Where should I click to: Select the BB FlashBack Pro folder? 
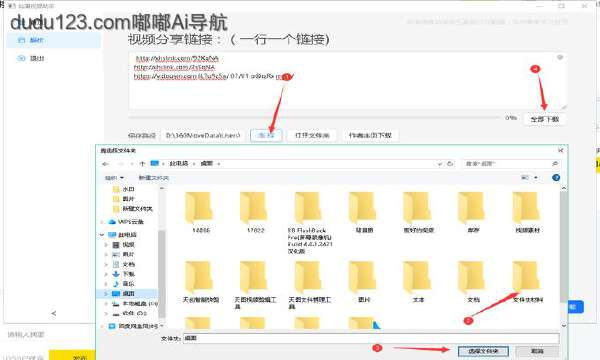310,222
